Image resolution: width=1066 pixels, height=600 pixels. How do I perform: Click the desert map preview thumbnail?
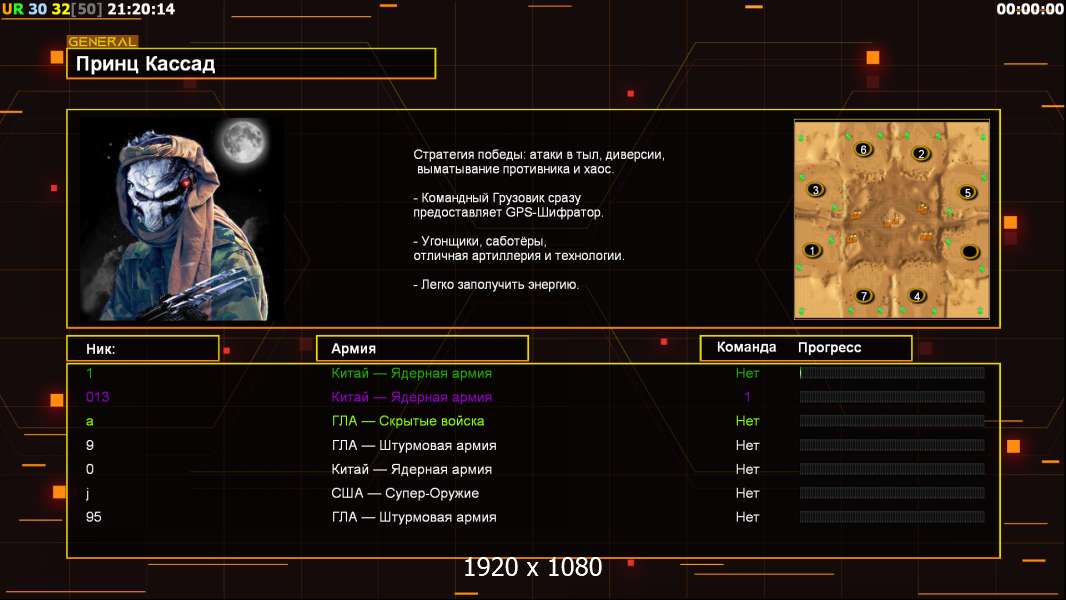coord(891,219)
